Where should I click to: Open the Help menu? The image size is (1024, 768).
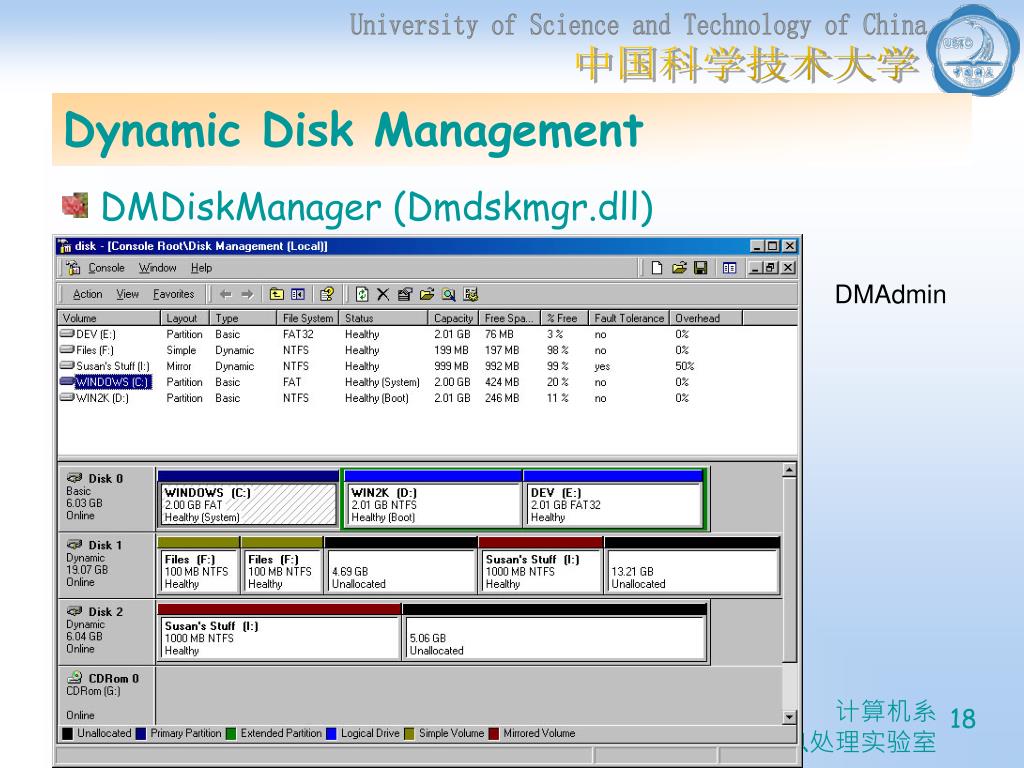coord(201,268)
